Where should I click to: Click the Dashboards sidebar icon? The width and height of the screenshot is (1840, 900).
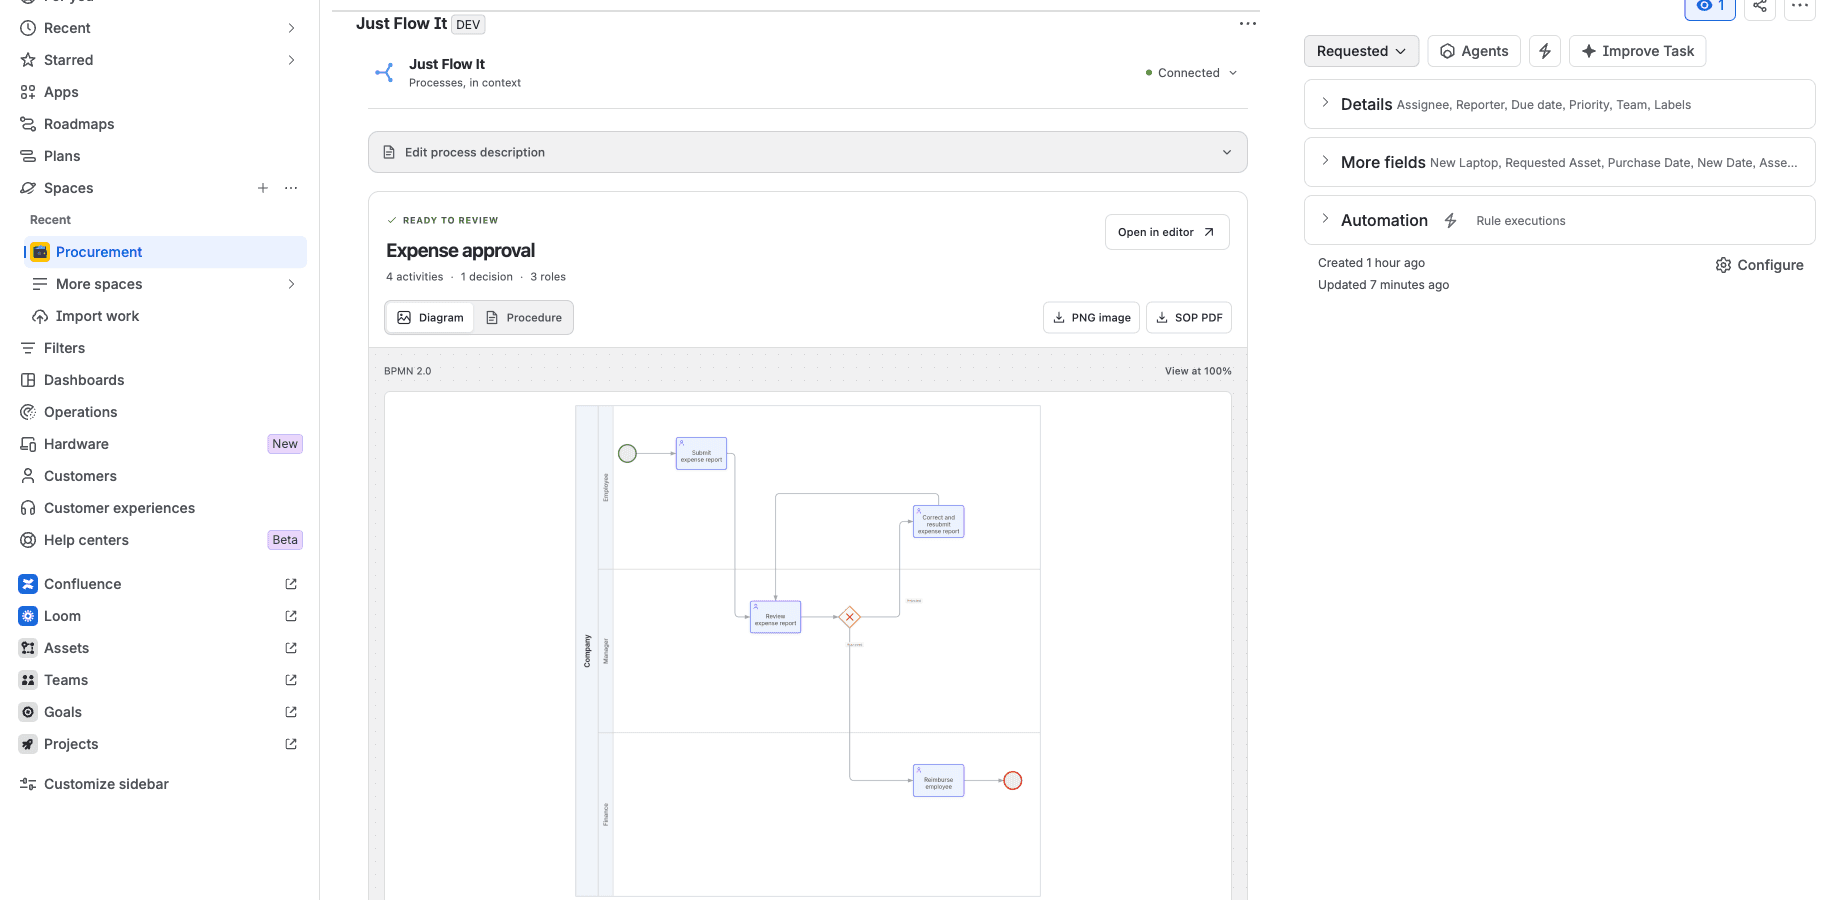[28, 380]
